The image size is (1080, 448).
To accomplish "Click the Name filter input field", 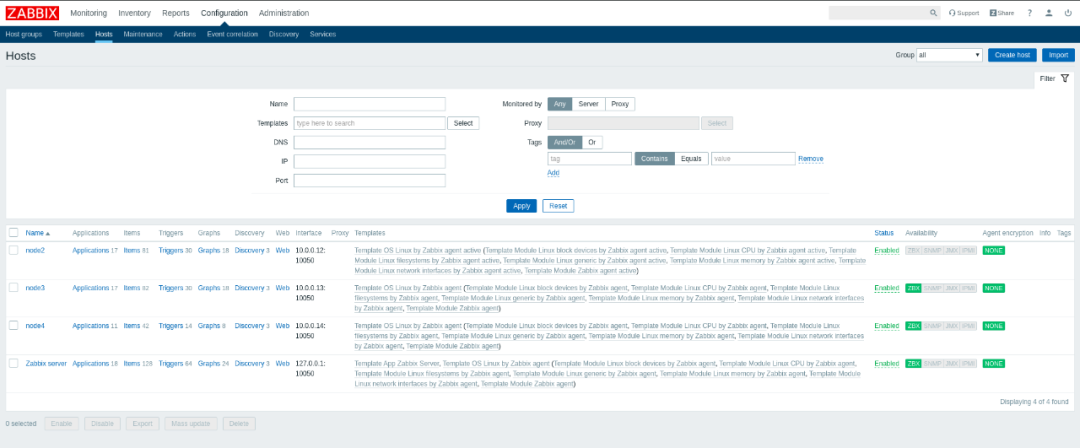I will click(370, 104).
